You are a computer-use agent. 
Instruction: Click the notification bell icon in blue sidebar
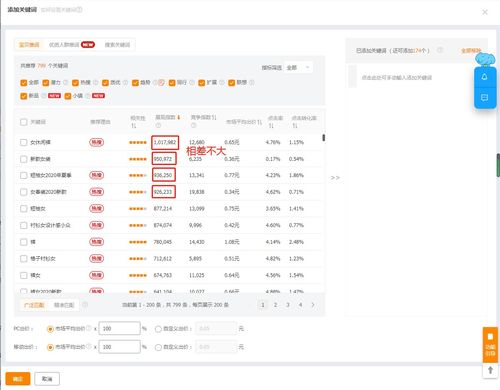click(485, 77)
